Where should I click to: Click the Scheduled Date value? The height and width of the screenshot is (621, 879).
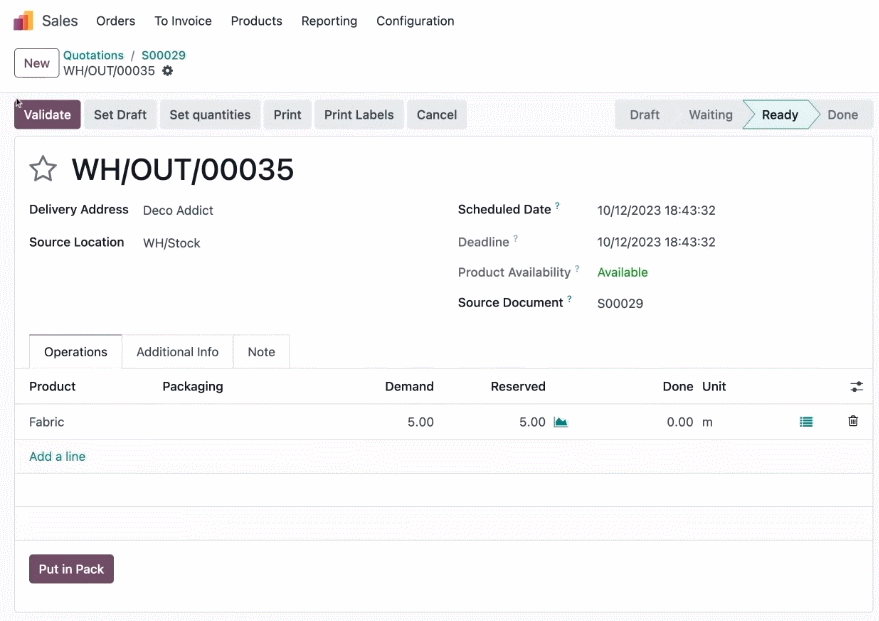[x=656, y=210]
